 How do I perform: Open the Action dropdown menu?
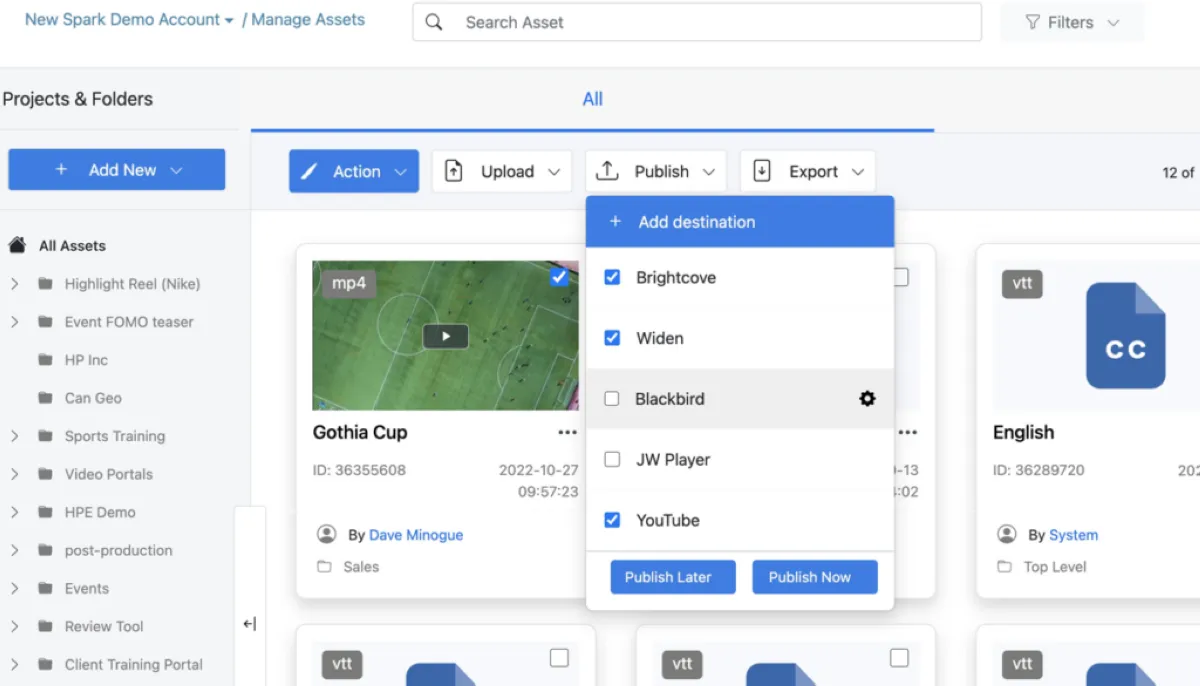click(354, 171)
